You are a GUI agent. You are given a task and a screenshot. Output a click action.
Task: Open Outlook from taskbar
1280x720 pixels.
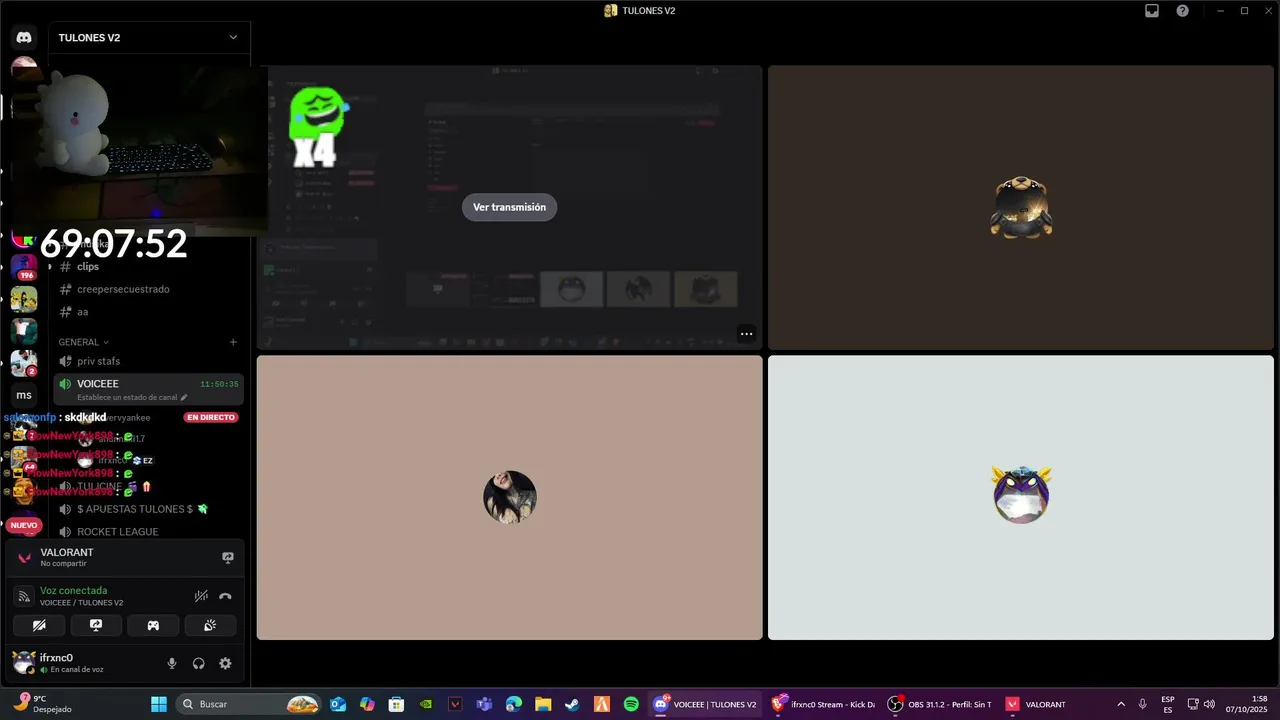coord(338,704)
